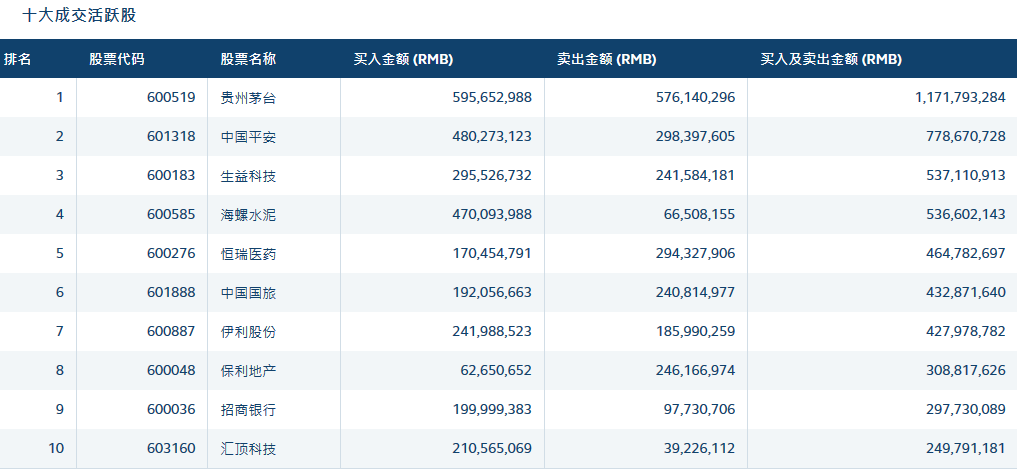This screenshot has width=1017, height=469.
Task: Select stock code 600036
Action: pyautogui.click(x=171, y=409)
